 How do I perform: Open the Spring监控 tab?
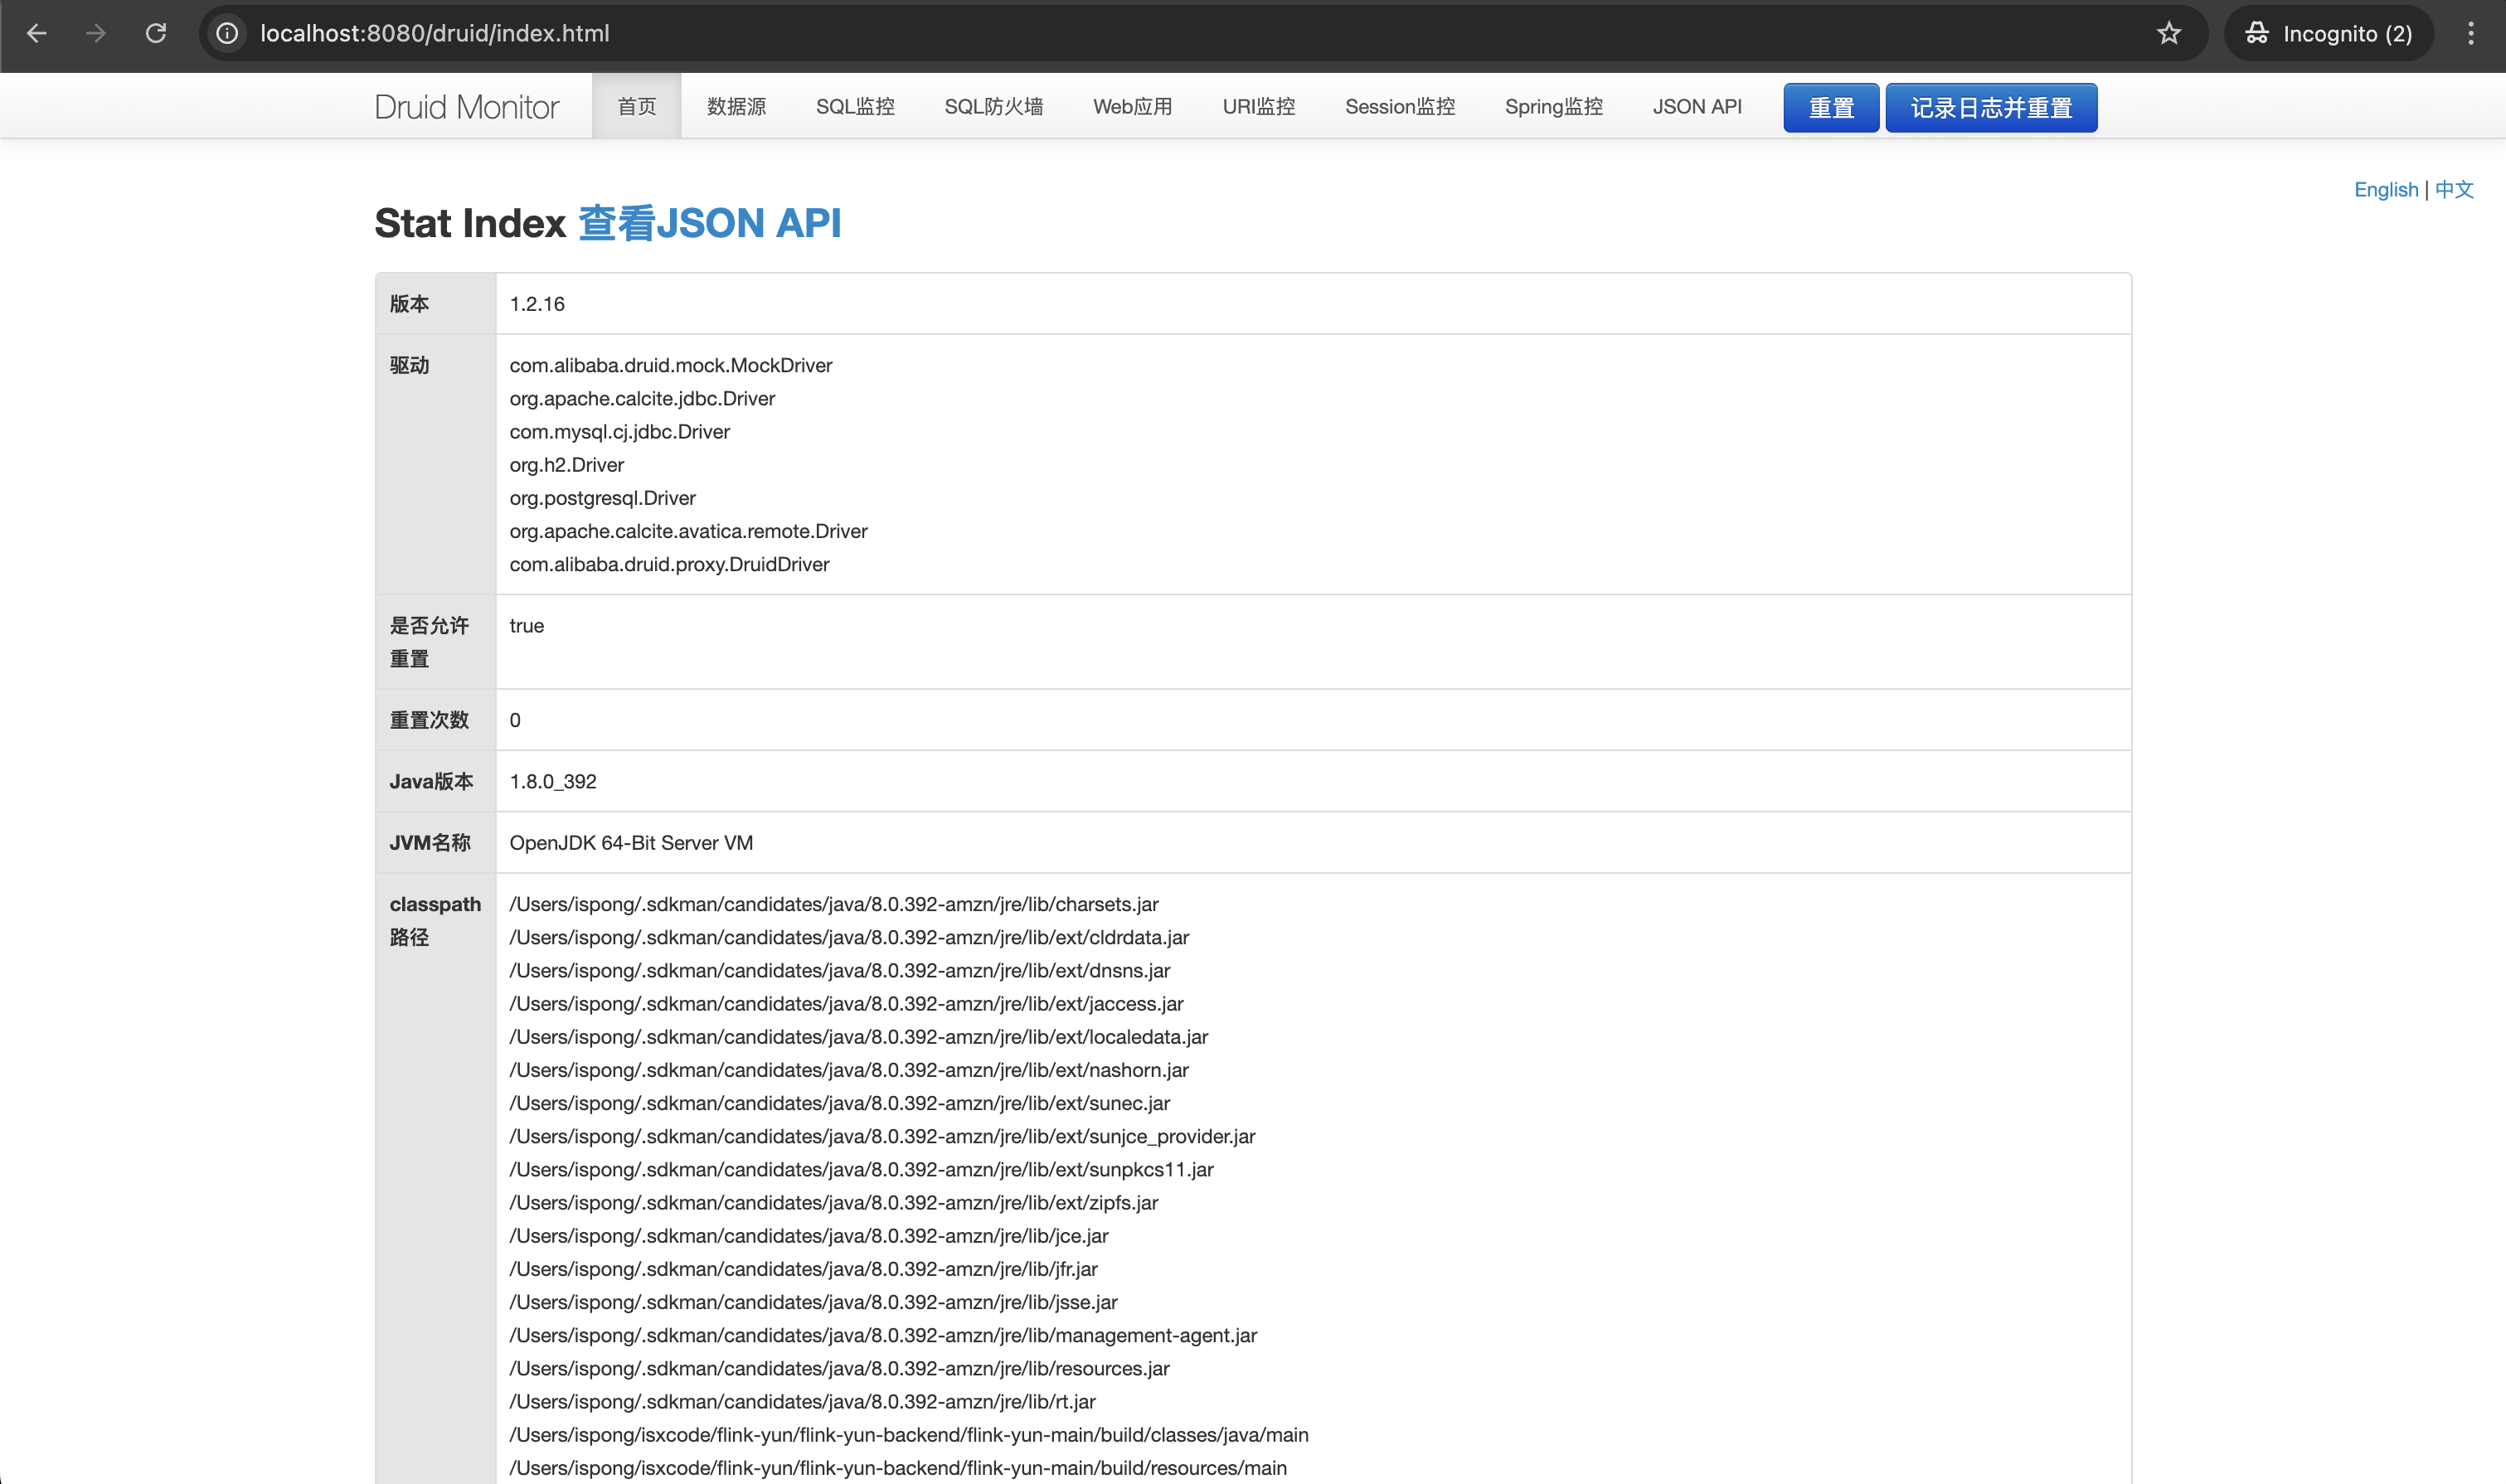pyautogui.click(x=1553, y=106)
